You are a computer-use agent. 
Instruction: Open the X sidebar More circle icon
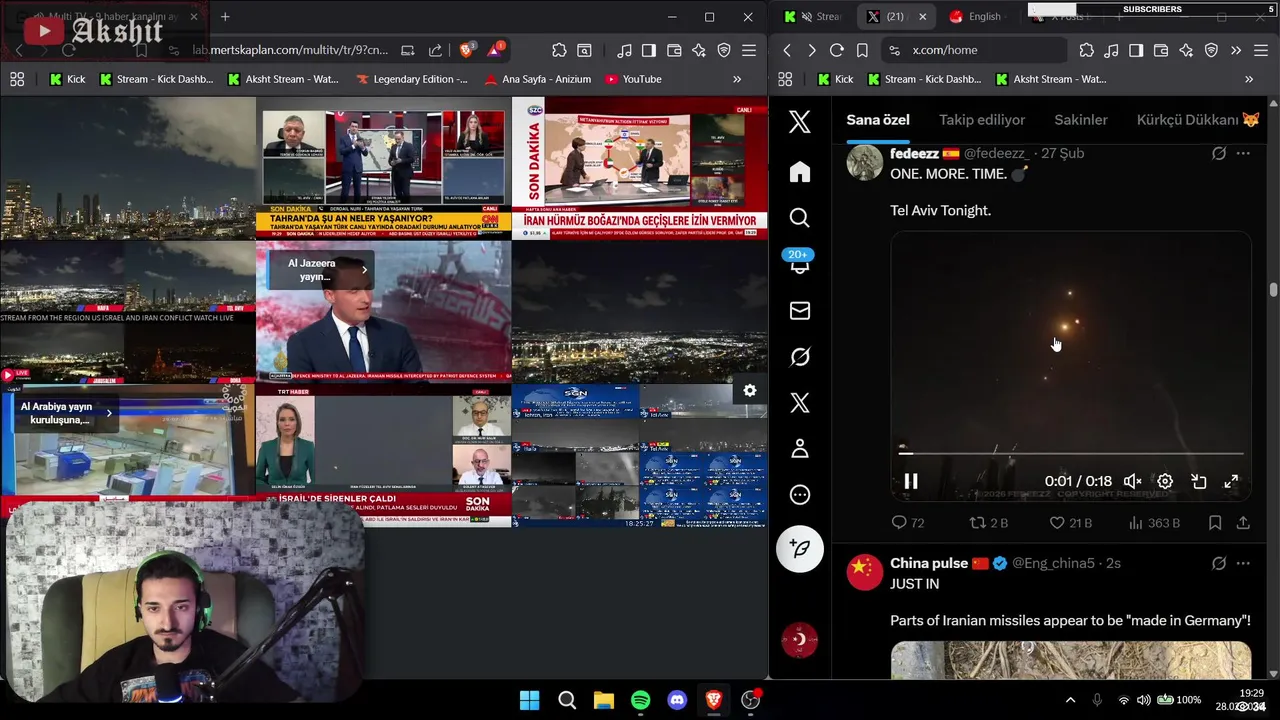coord(800,495)
